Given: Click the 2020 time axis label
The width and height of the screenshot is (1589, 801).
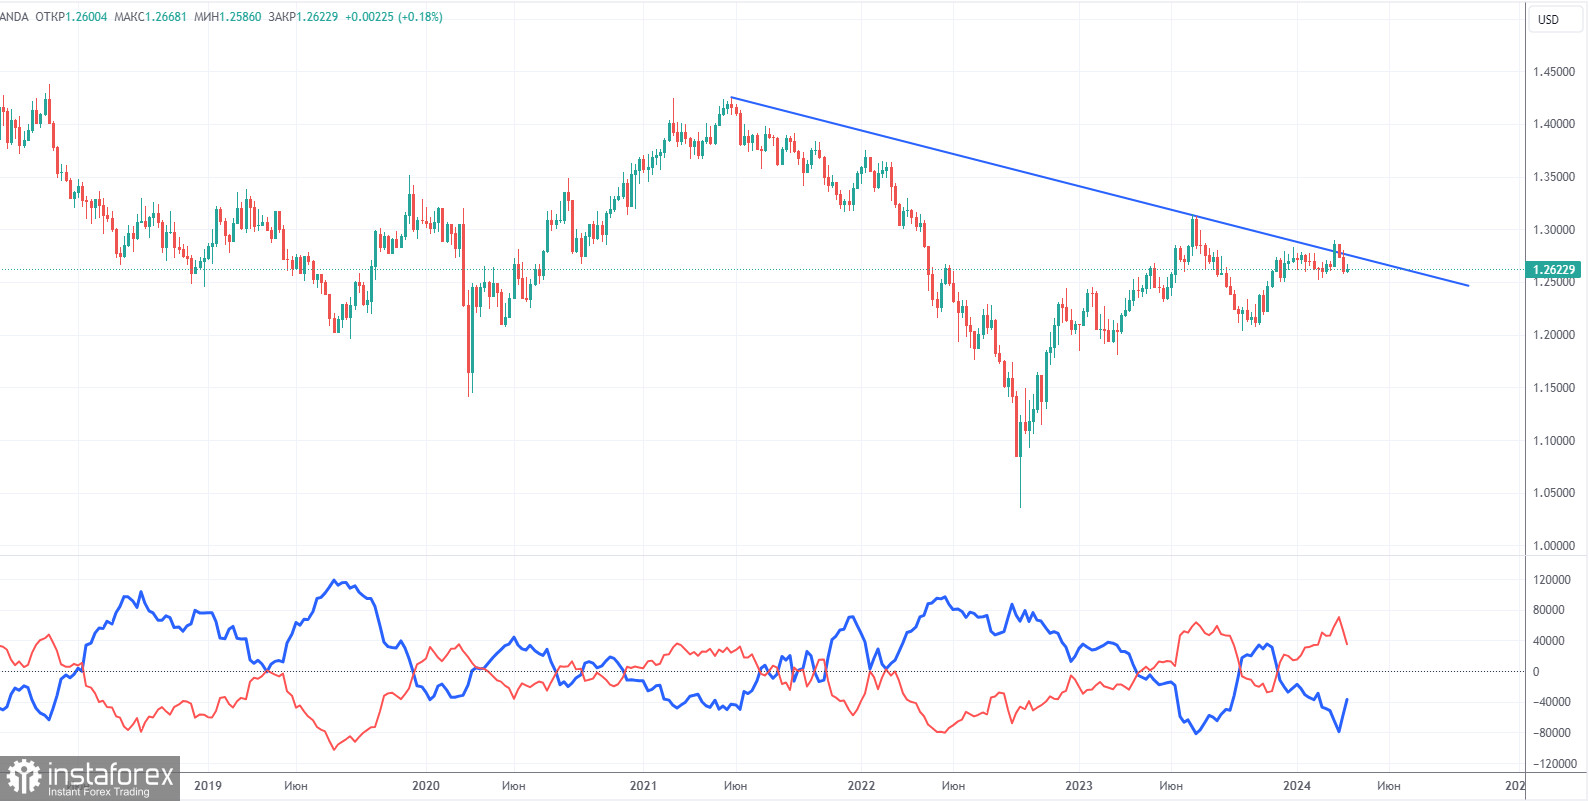Looking at the screenshot, I should [426, 785].
